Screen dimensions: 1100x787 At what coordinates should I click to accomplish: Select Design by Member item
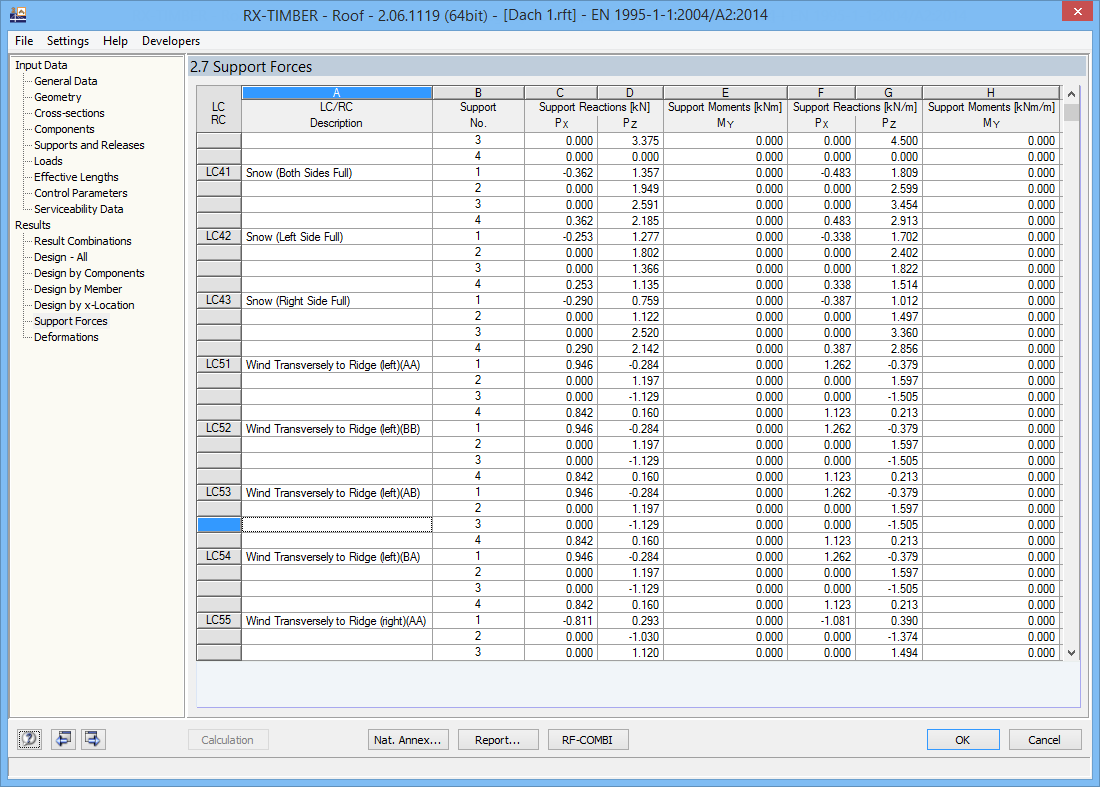(x=78, y=289)
